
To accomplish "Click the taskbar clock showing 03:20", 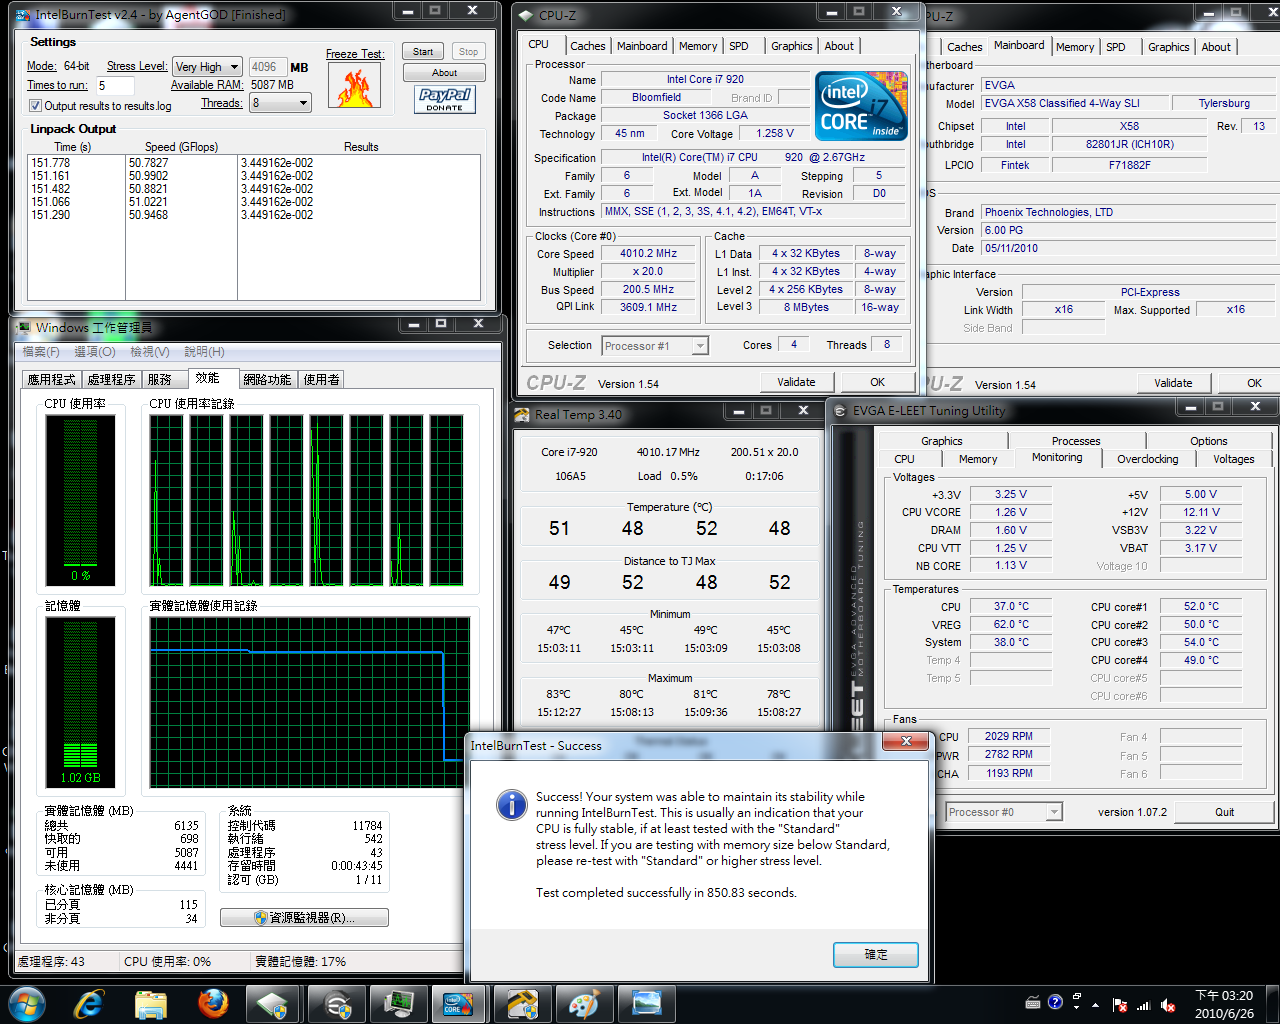I will [1224, 1004].
